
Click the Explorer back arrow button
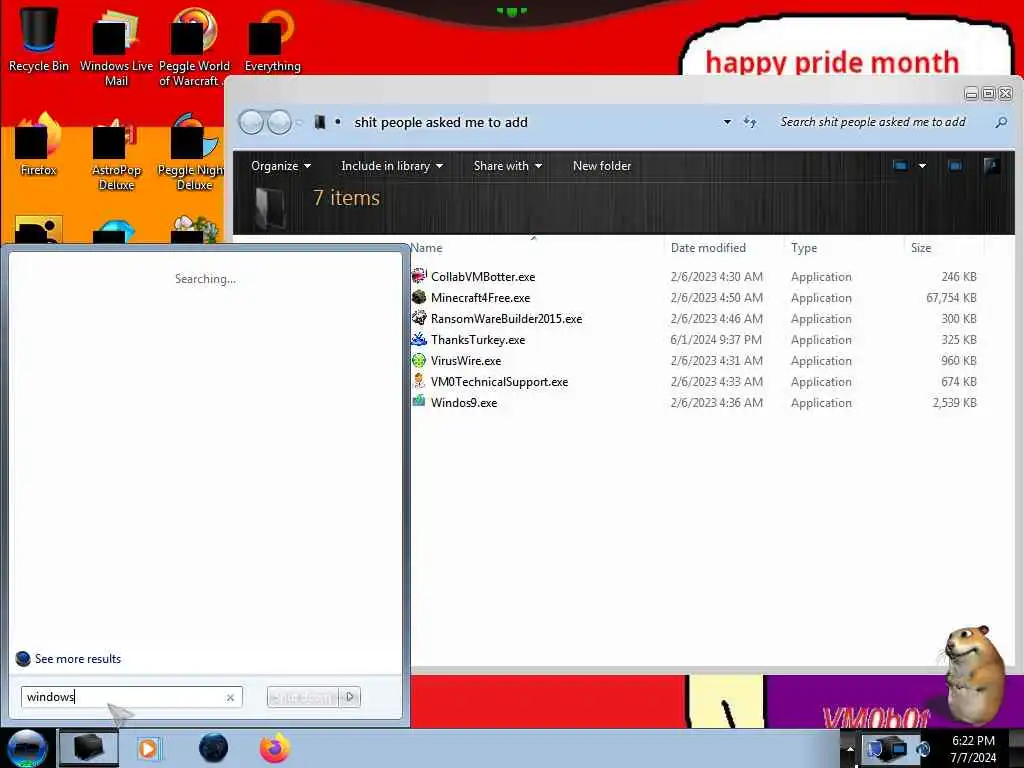click(251, 122)
